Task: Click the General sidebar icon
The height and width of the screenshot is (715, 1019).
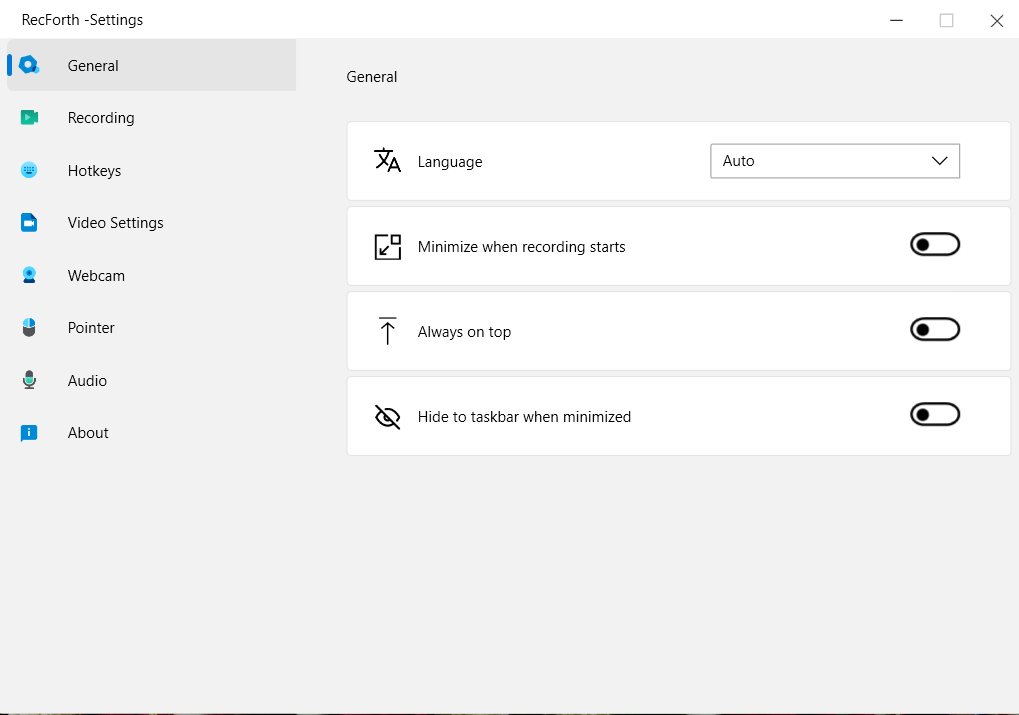Action: (29, 65)
